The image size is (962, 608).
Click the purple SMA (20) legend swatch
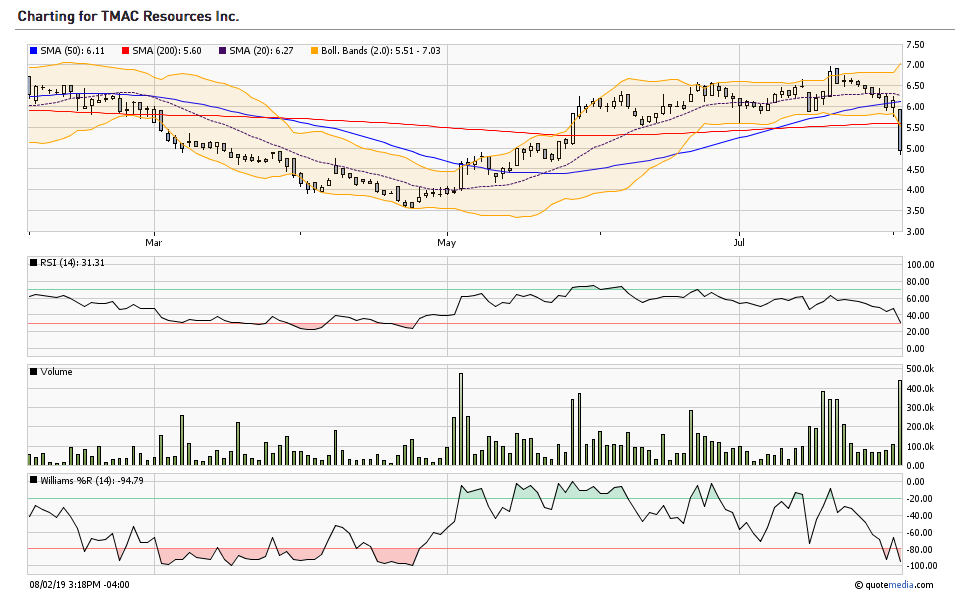223,51
